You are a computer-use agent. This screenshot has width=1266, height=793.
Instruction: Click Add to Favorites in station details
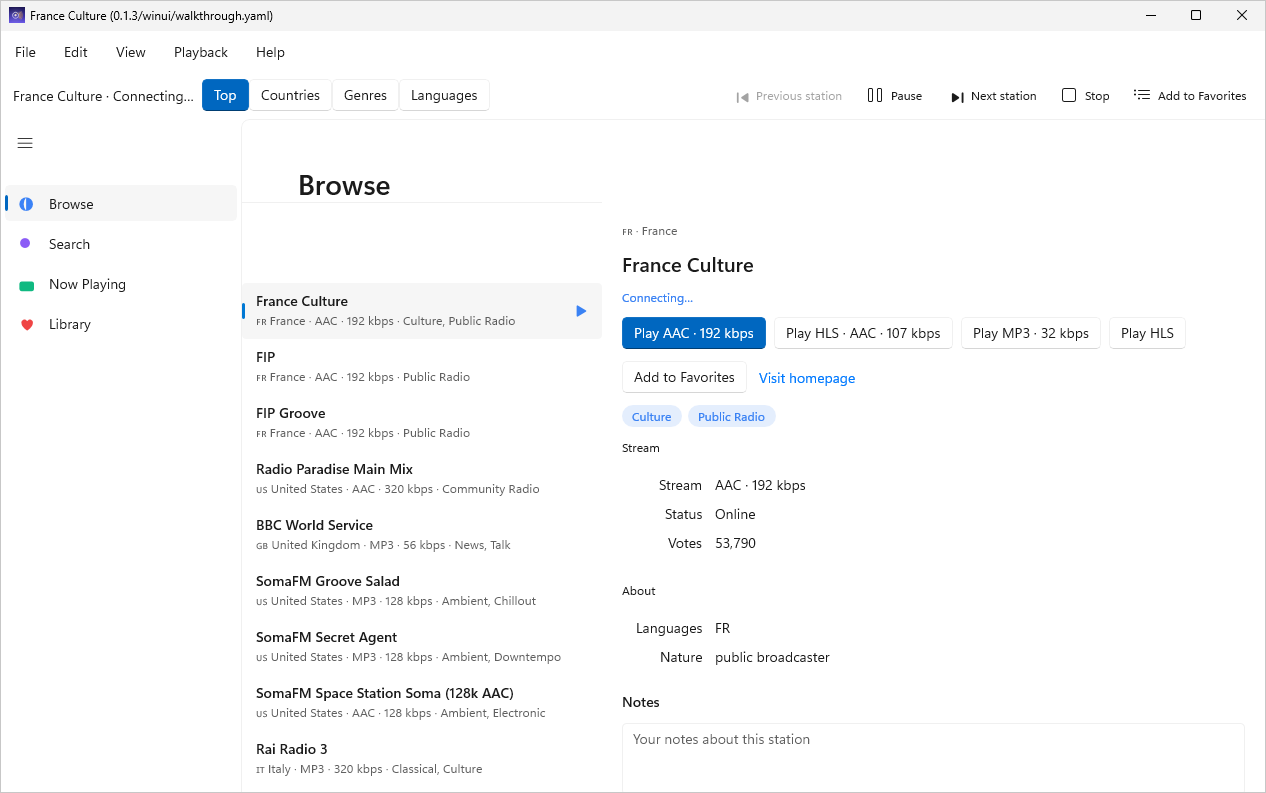(x=684, y=377)
